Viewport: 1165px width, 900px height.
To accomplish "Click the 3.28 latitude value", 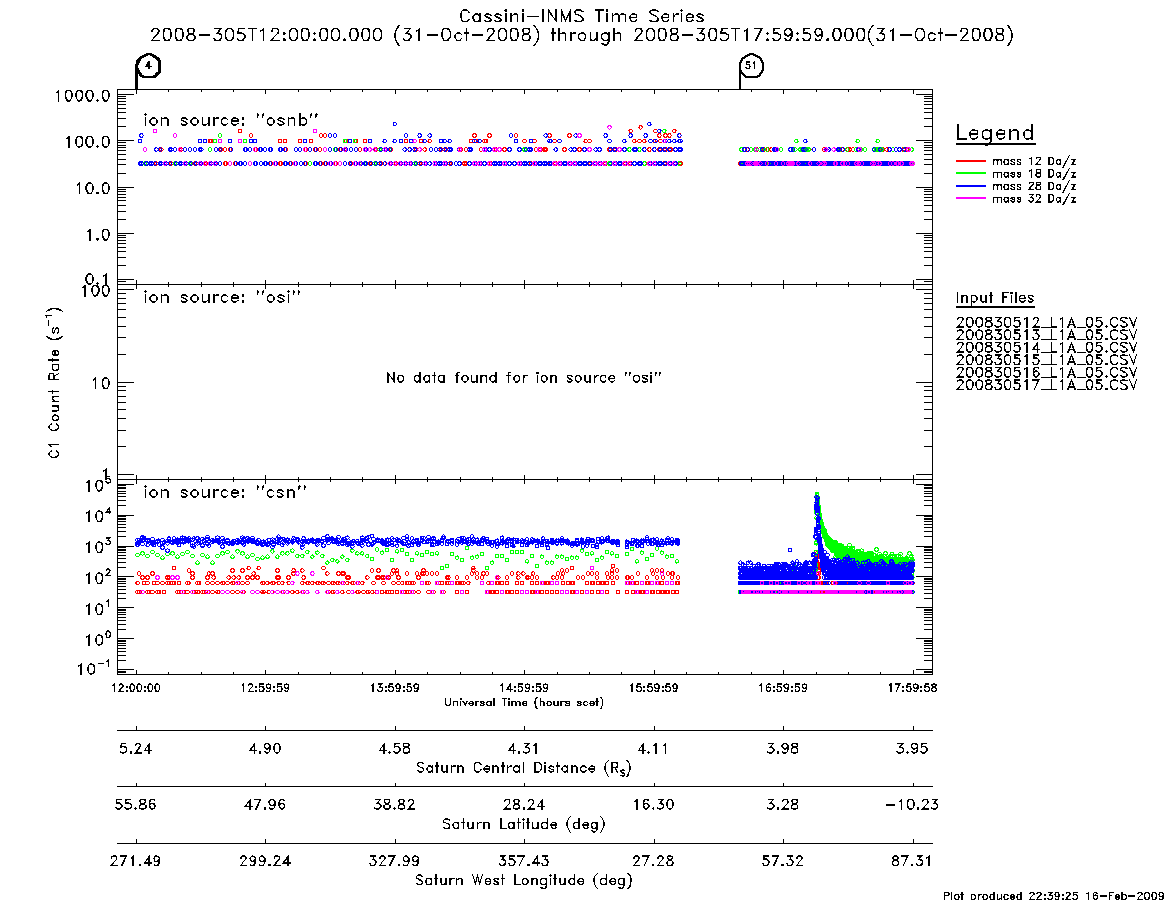I will [783, 805].
